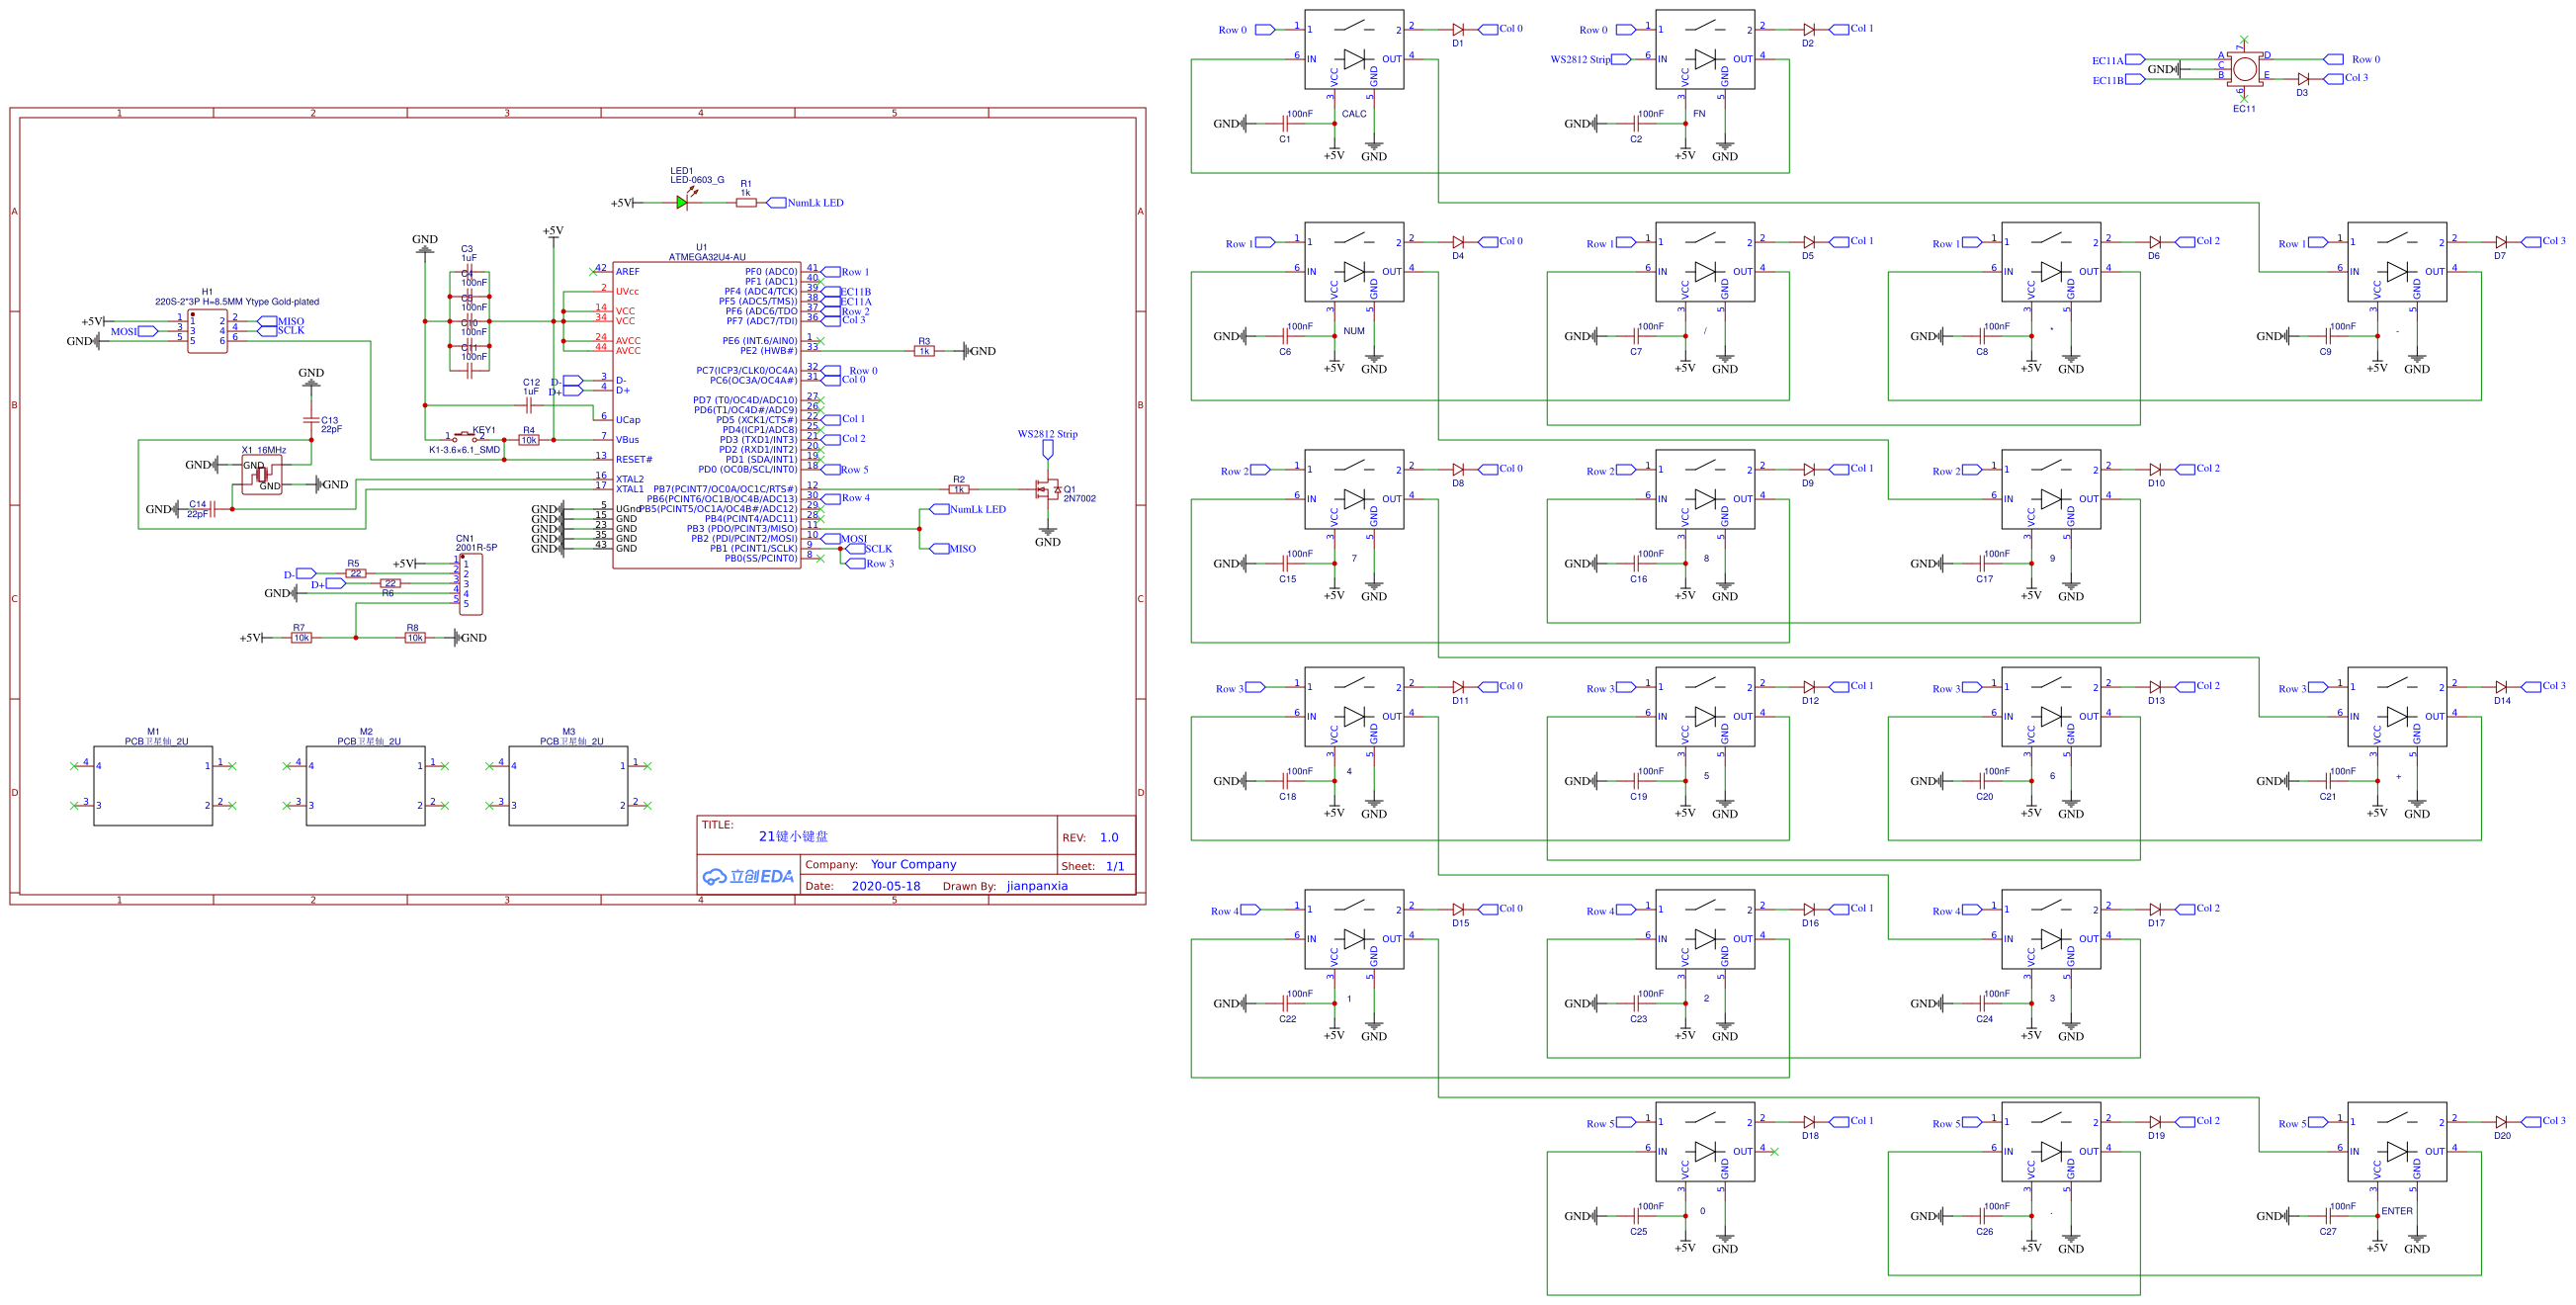Click capacitor C13 22pF
This screenshot has width=2576, height=1305.
point(311,420)
